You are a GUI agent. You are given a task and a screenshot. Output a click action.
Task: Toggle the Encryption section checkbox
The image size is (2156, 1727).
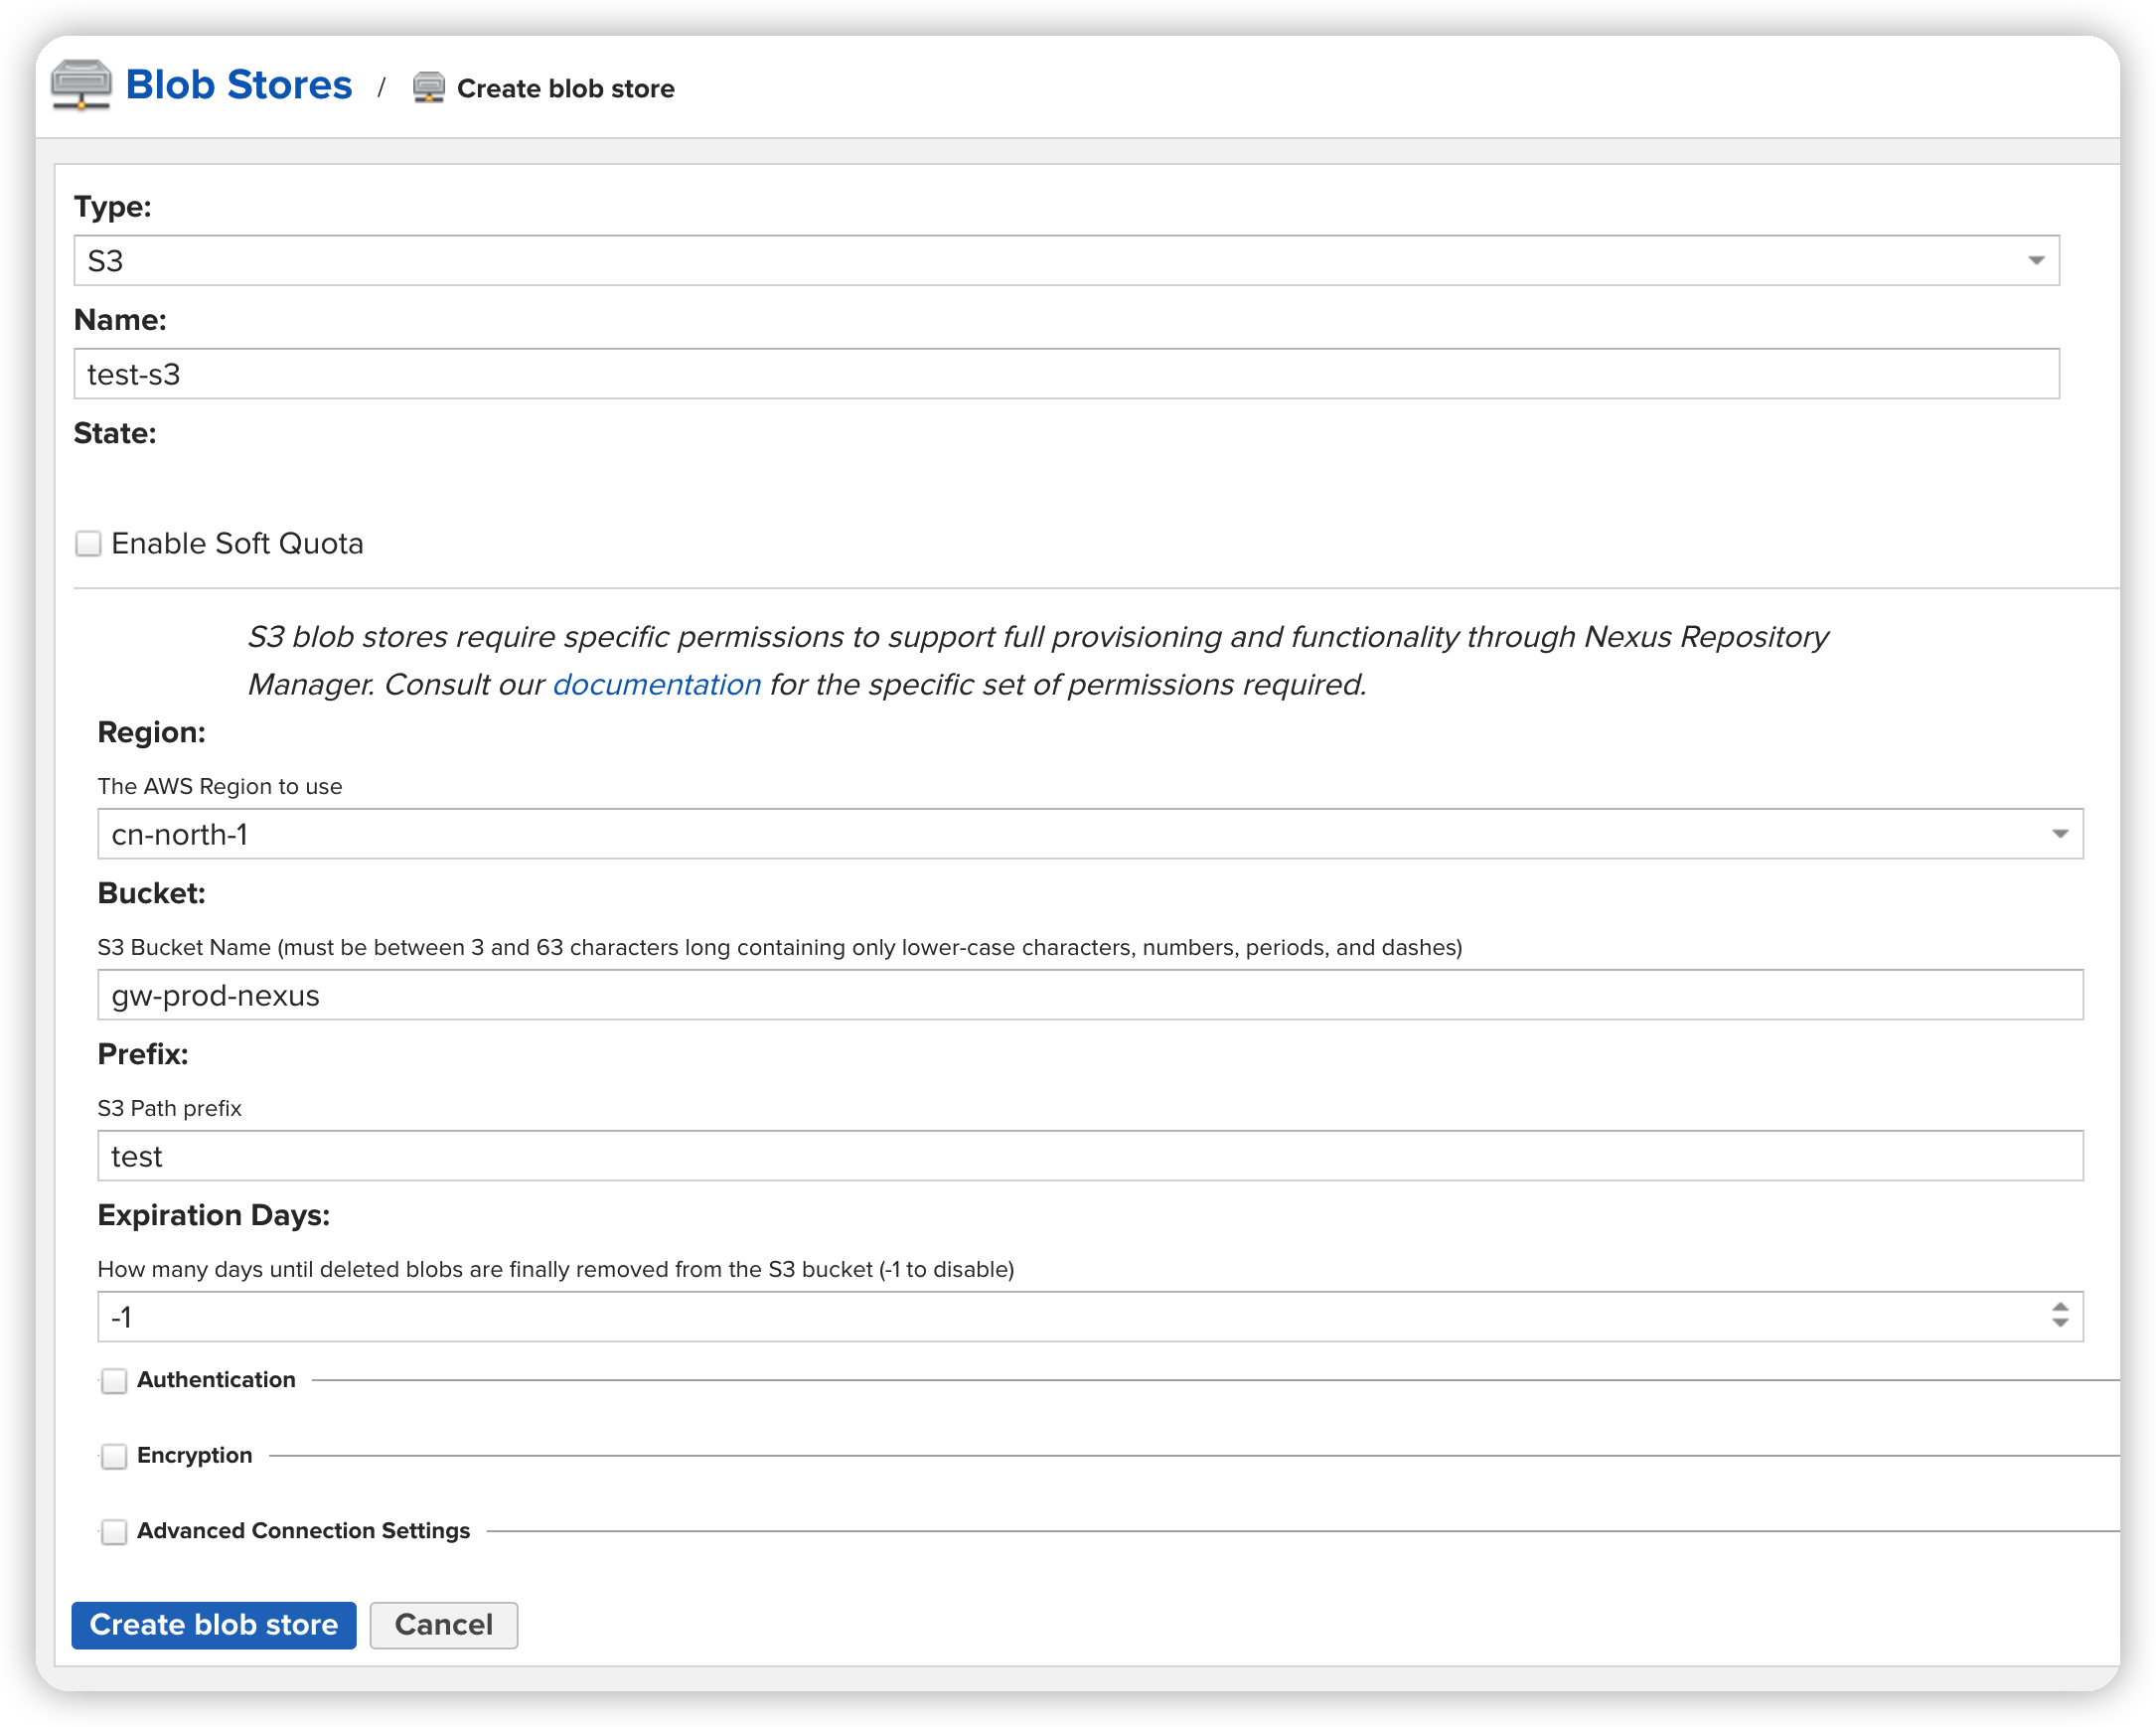point(114,1456)
